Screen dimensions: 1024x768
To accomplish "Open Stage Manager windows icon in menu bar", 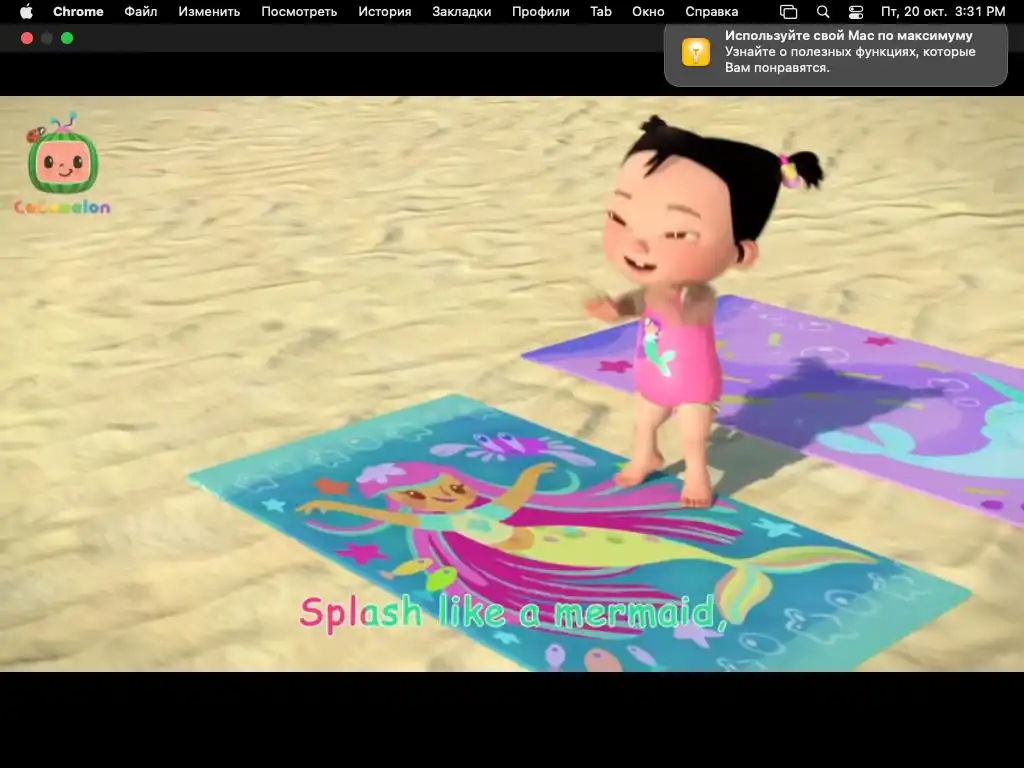I will tap(788, 12).
